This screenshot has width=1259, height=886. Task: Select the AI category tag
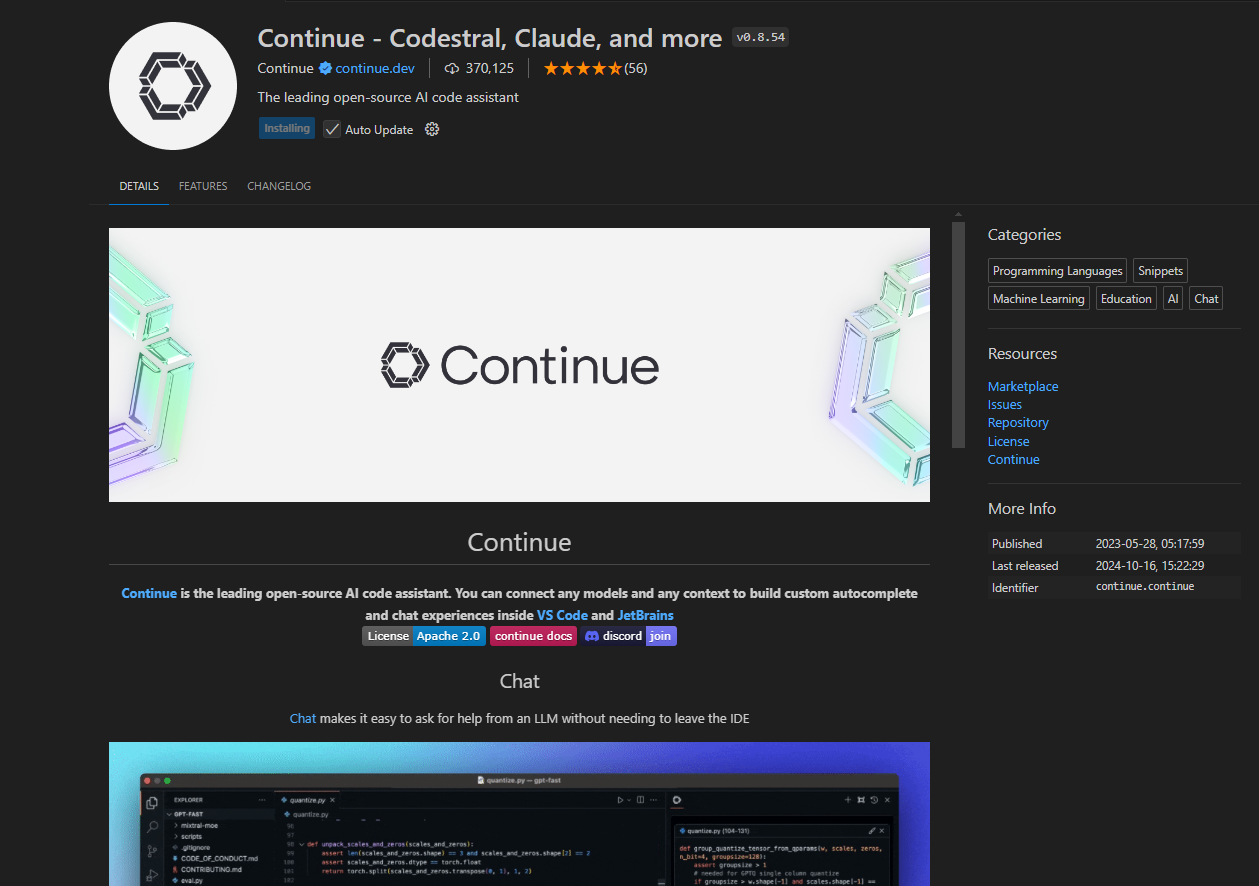coord(1173,299)
